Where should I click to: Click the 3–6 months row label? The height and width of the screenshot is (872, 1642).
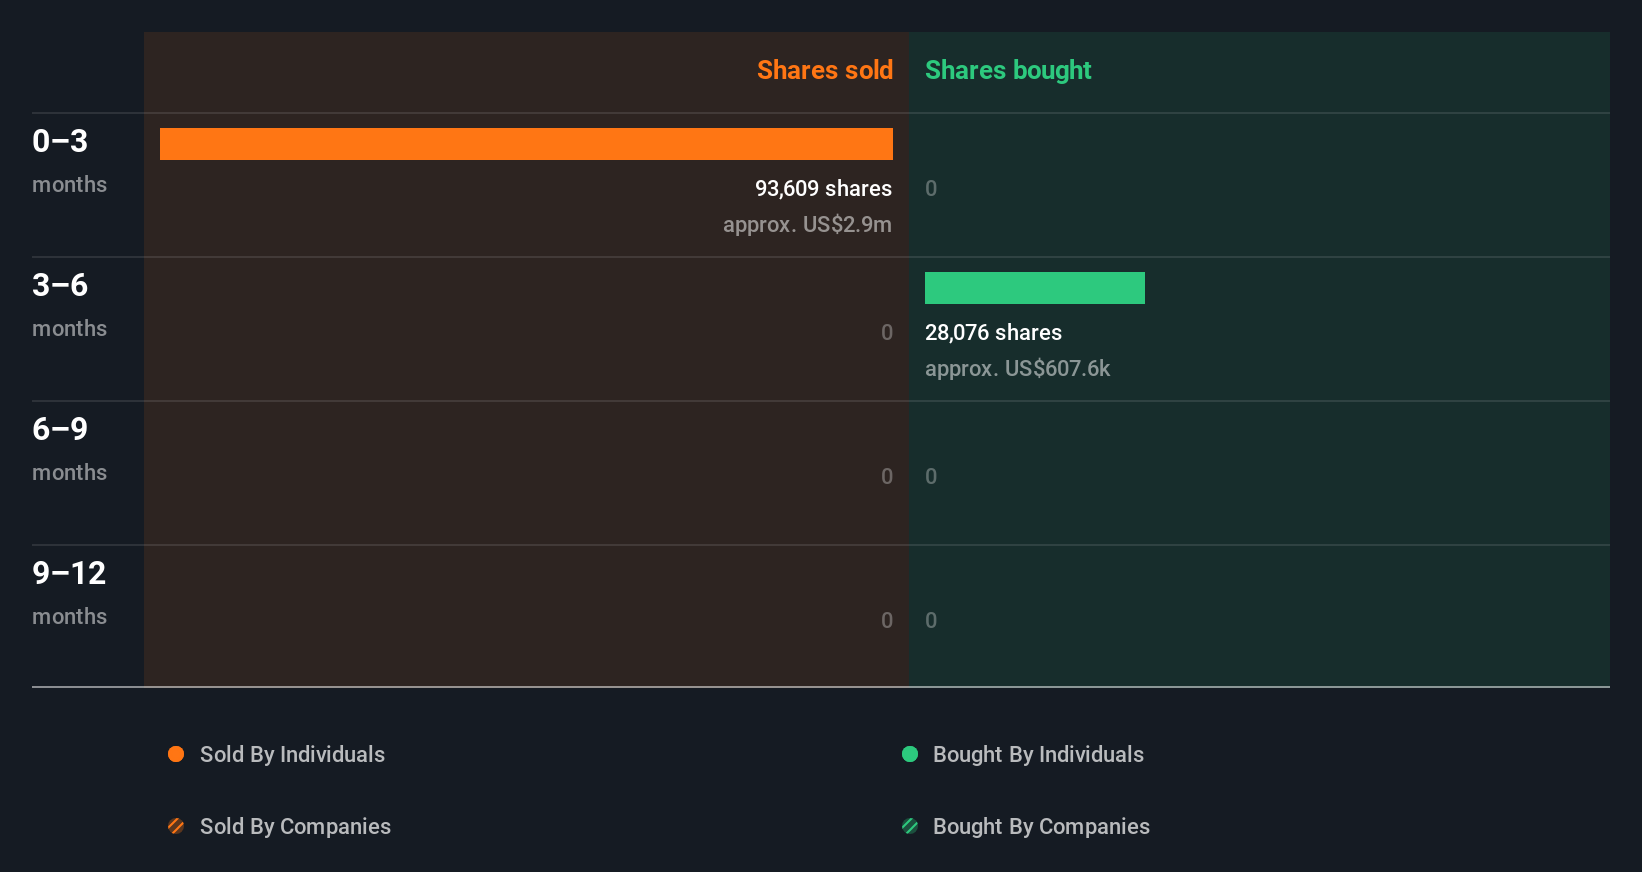pos(69,305)
